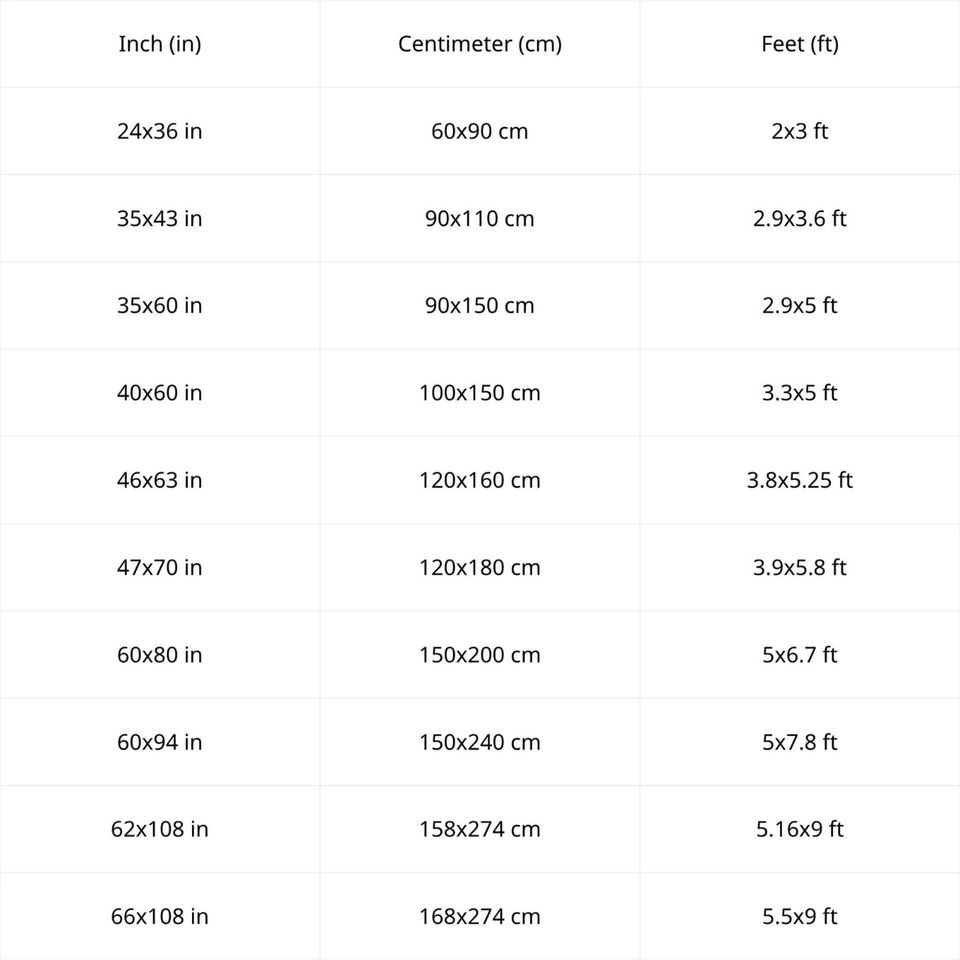This screenshot has height=960, width=960.
Task: Select the 60x90 cm cell
Action: (x=480, y=131)
